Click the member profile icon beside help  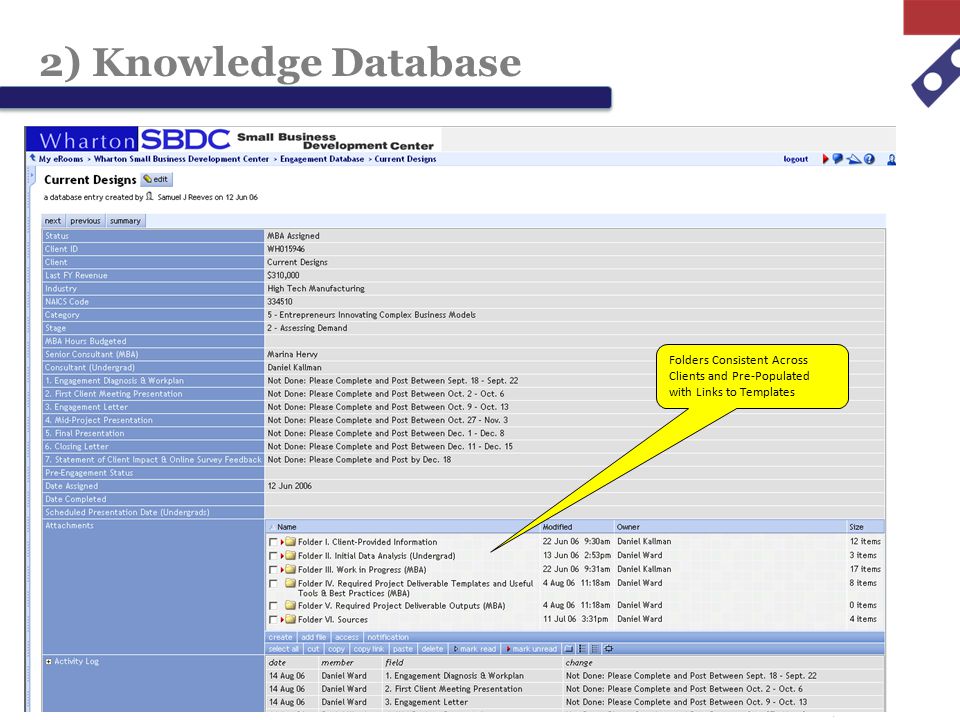pyautogui.click(x=891, y=159)
